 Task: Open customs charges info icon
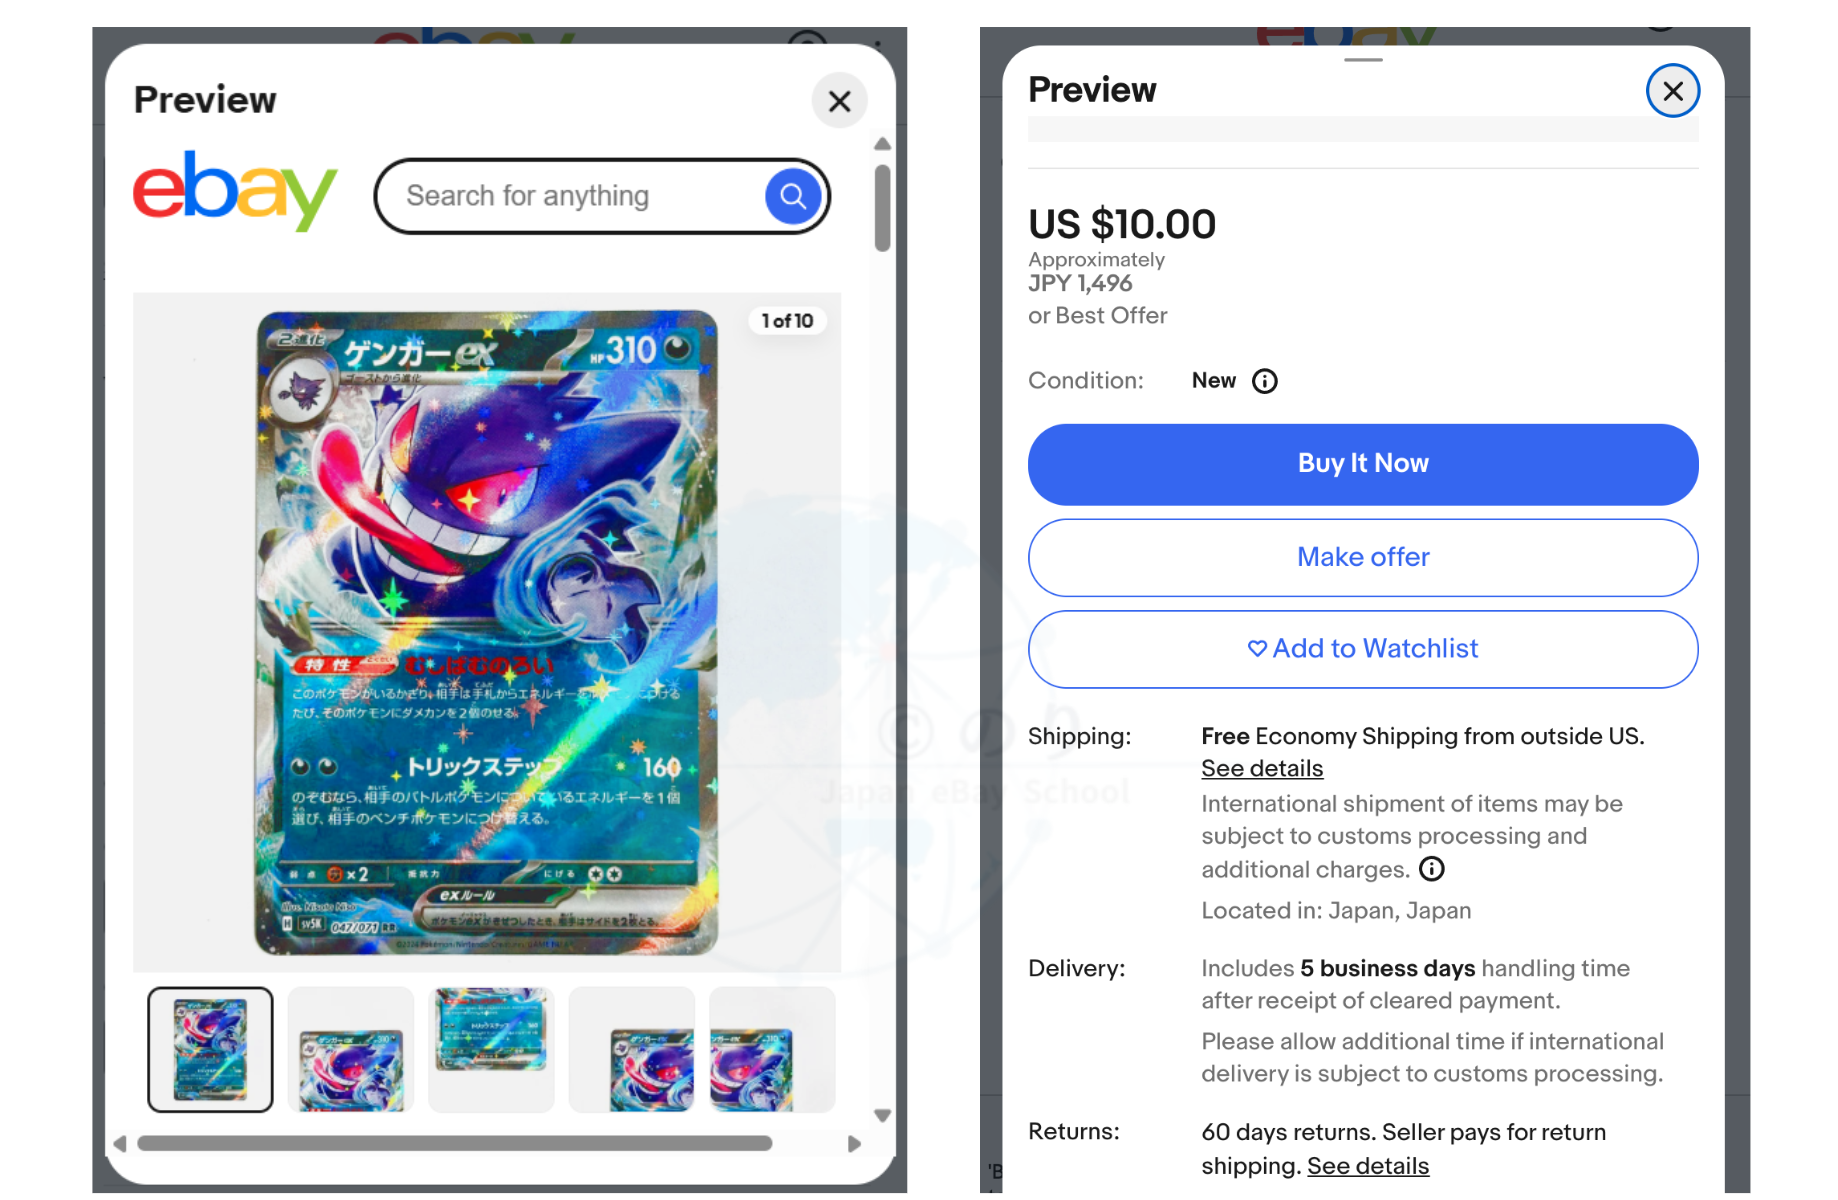pyautogui.click(x=1432, y=869)
